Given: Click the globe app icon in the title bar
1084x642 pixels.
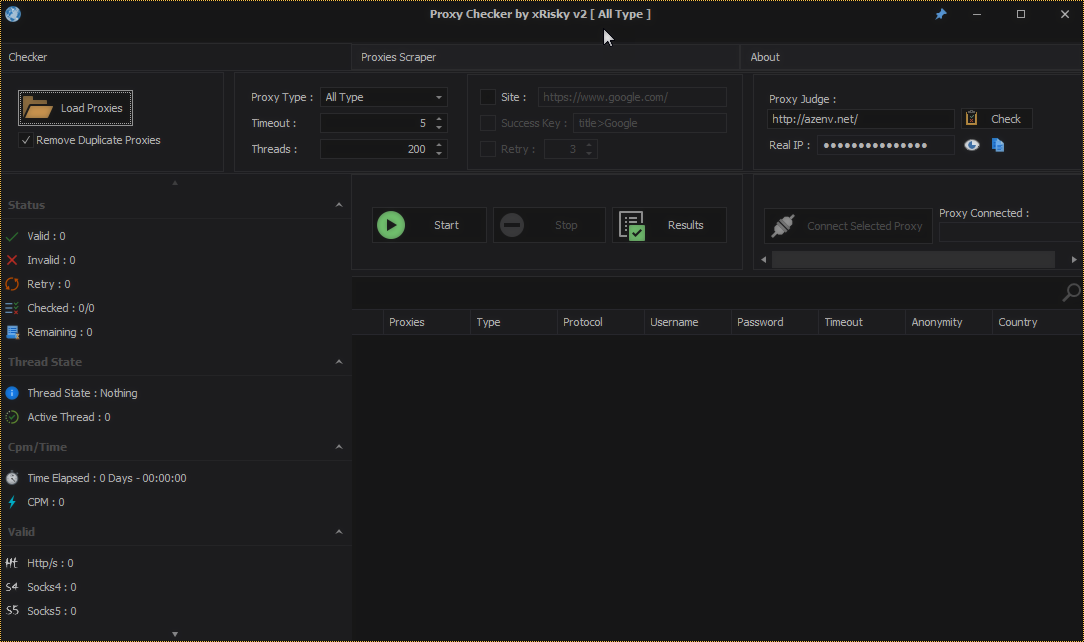Looking at the screenshot, I should (x=12, y=14).
